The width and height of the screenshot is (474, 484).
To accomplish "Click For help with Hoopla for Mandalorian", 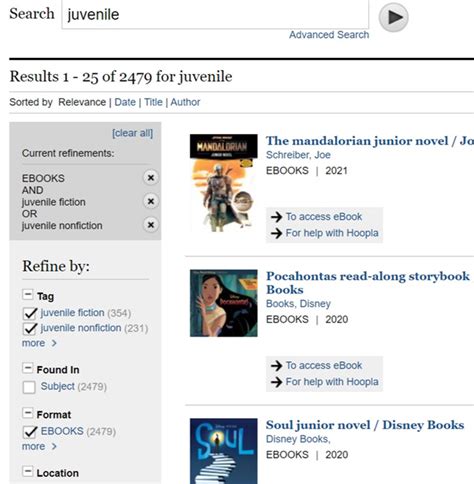I will click(x=332, y=233).
